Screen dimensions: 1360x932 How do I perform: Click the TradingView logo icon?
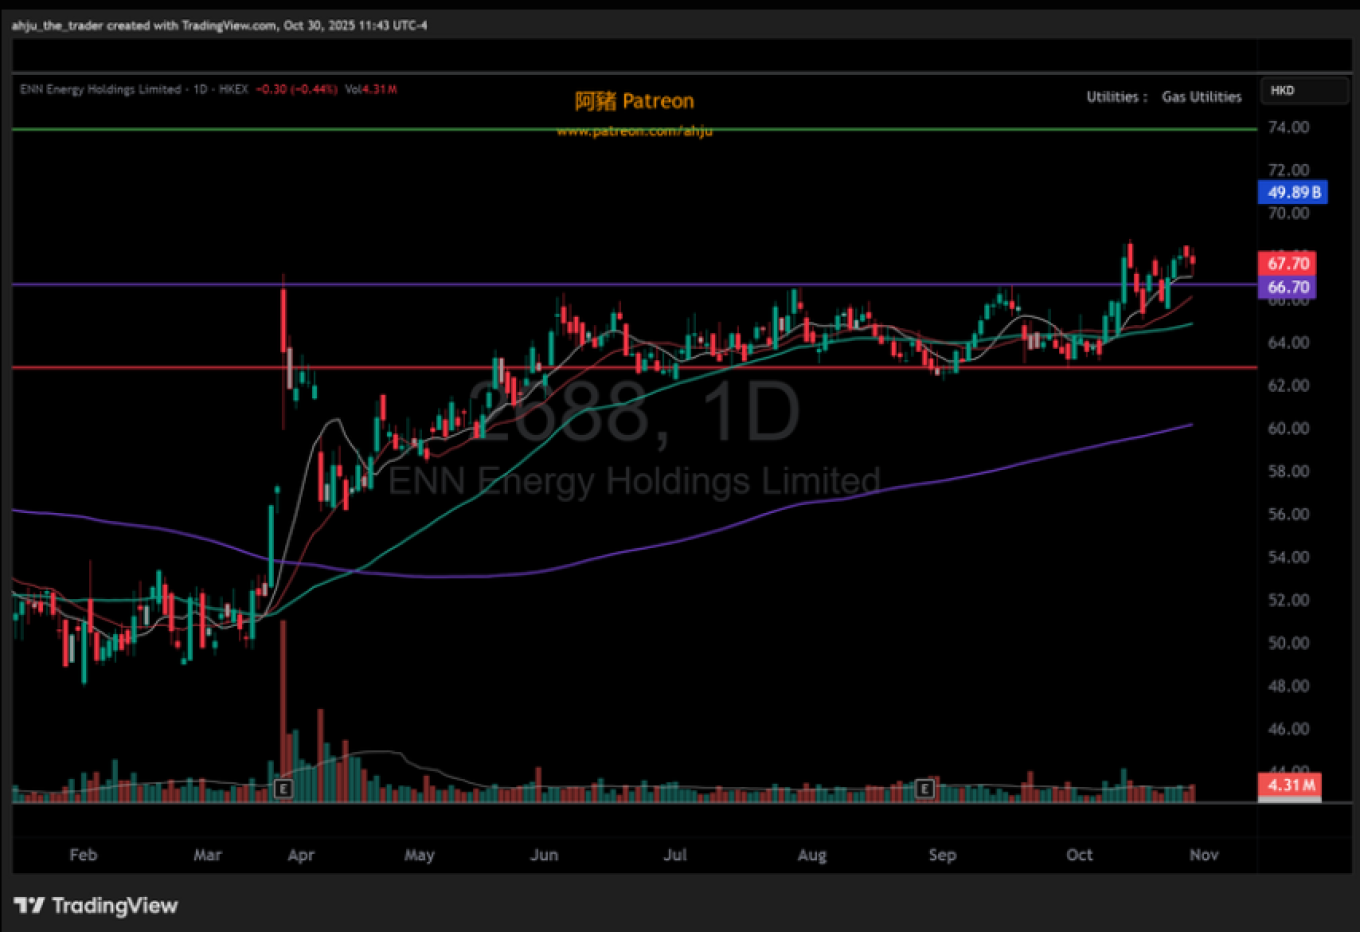pyautogui.click(x=29, y=906)
